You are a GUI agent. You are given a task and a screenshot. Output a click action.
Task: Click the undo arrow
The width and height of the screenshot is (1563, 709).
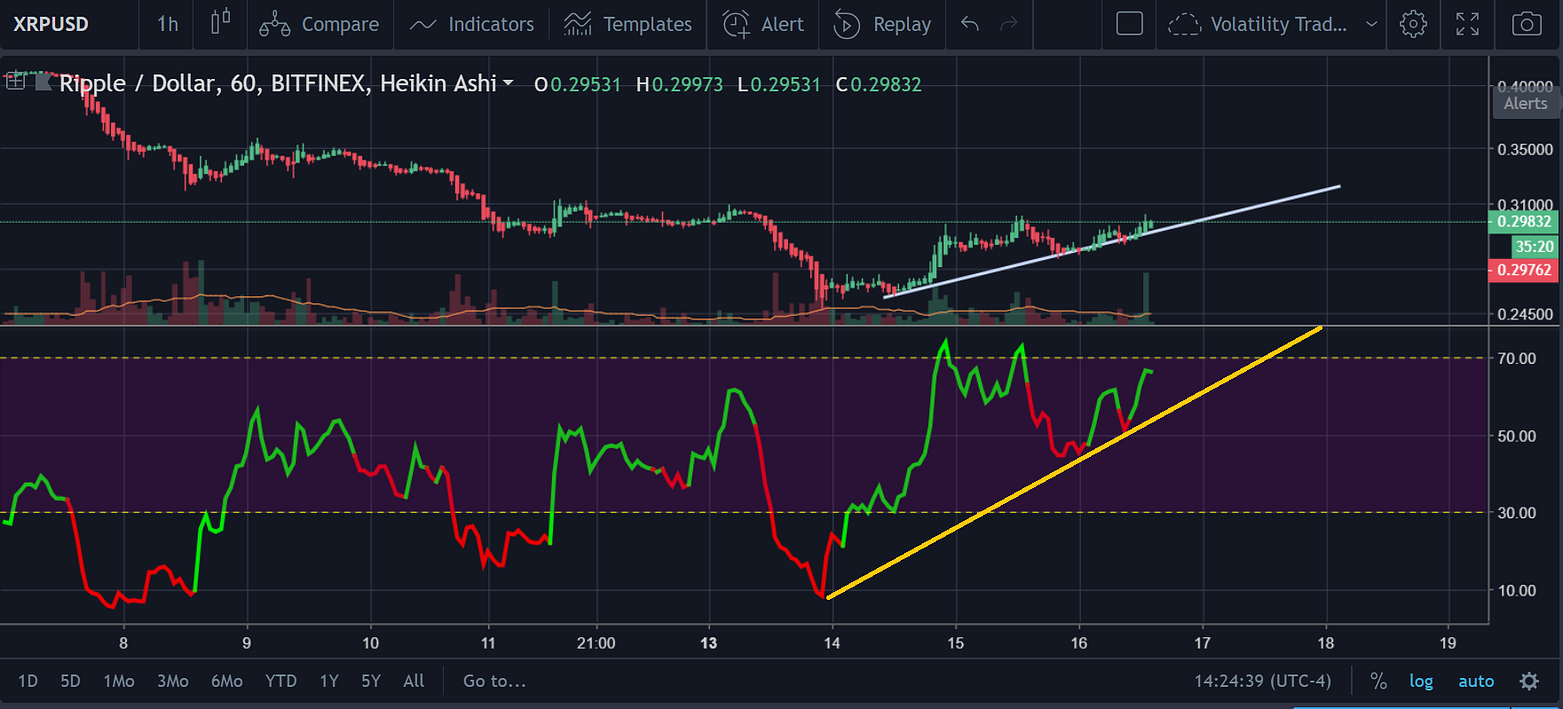969,24
